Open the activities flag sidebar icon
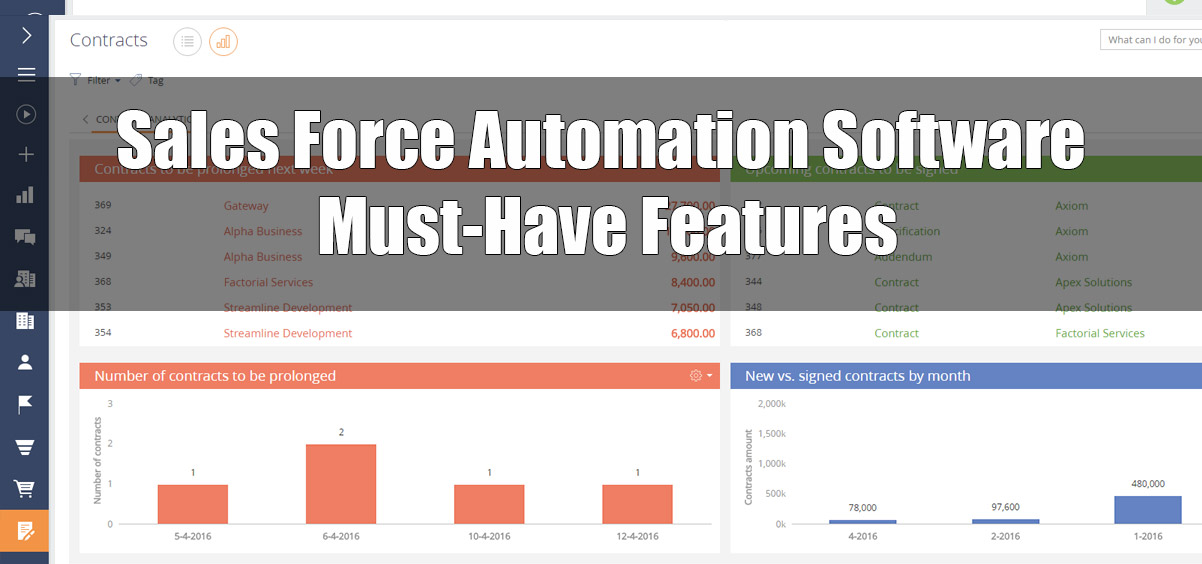 (x=26, y=404)
